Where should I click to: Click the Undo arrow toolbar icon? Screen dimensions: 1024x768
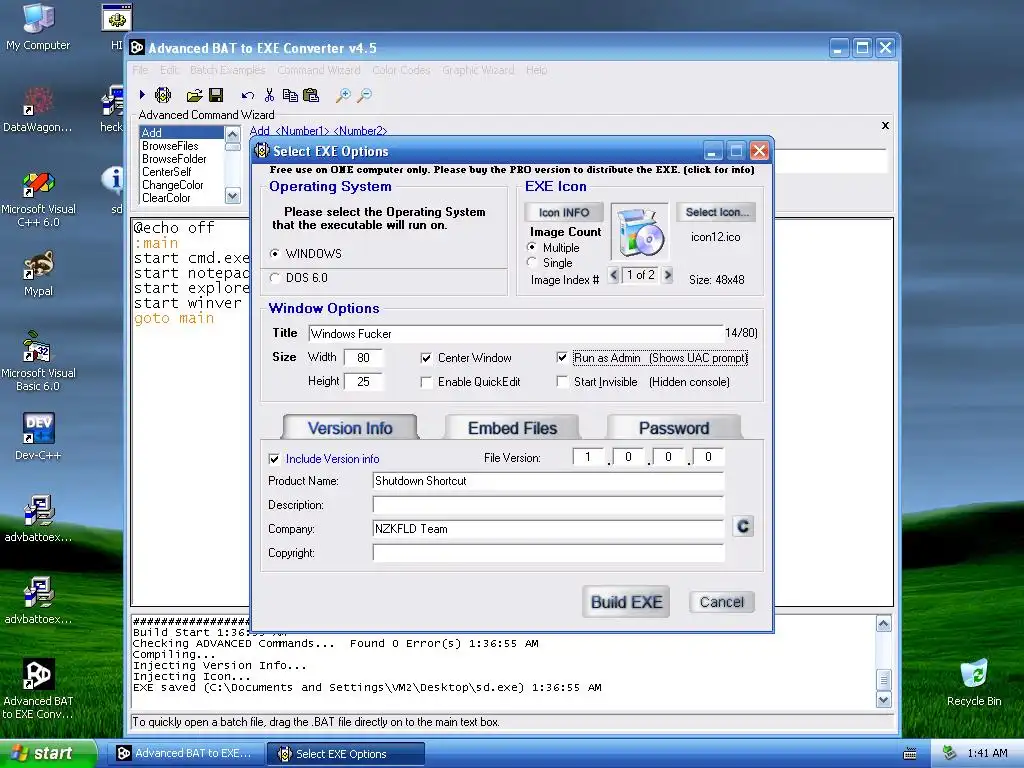tap(248, 96)
